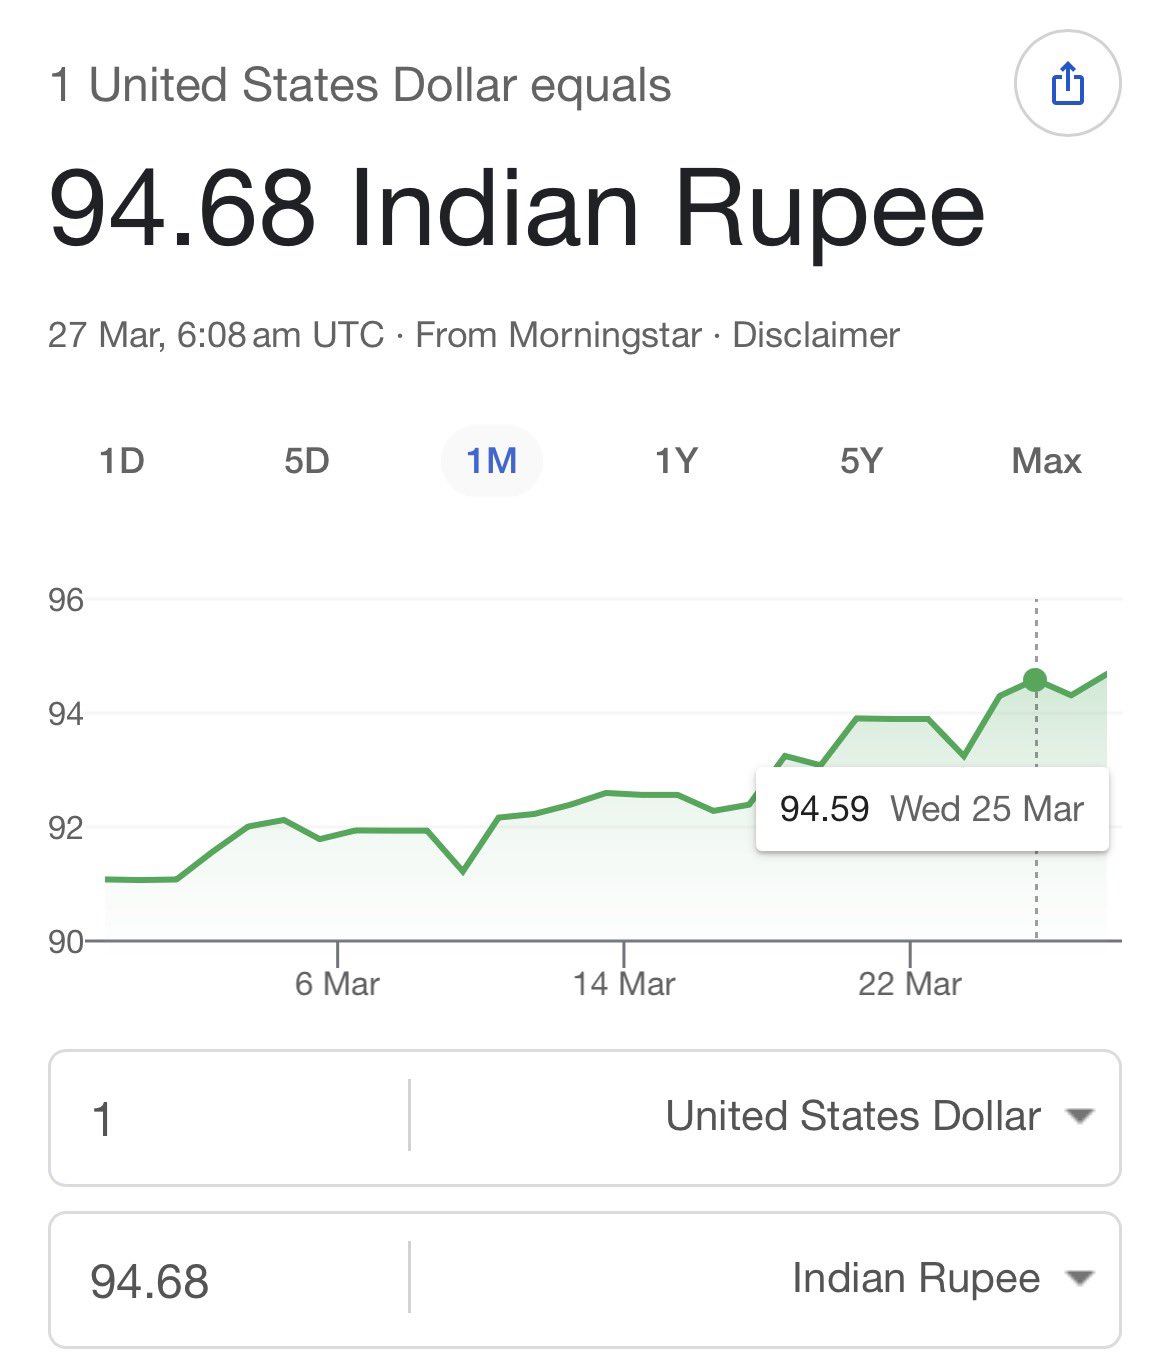The image size is (1170, 1368).
Task: Click the rupee amount field showing 94.68
Action: point(230,1280)
